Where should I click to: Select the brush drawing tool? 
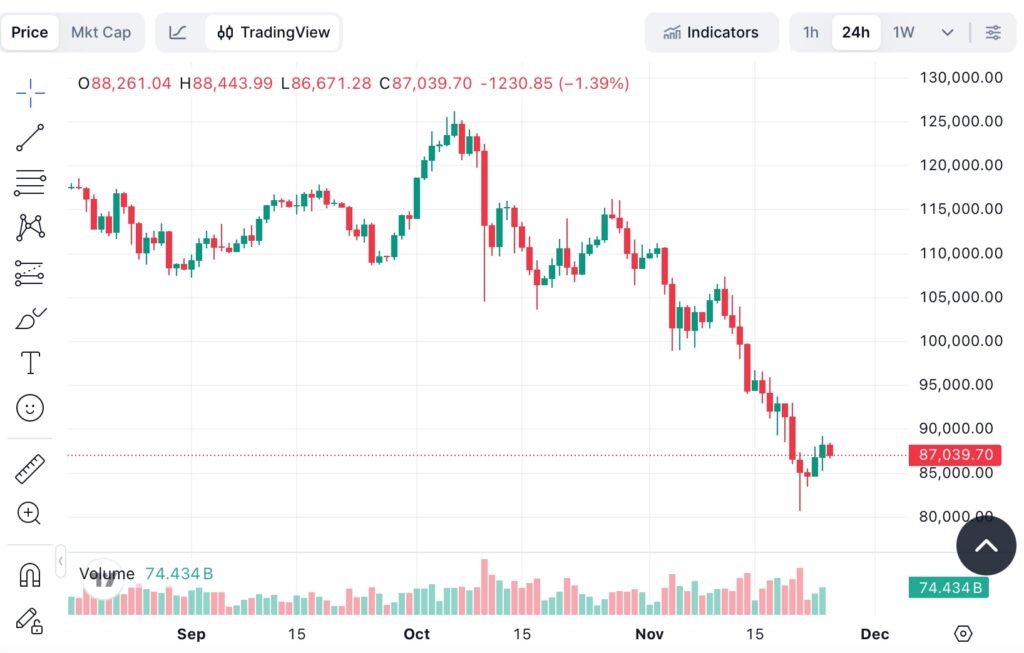coord(30,318)
